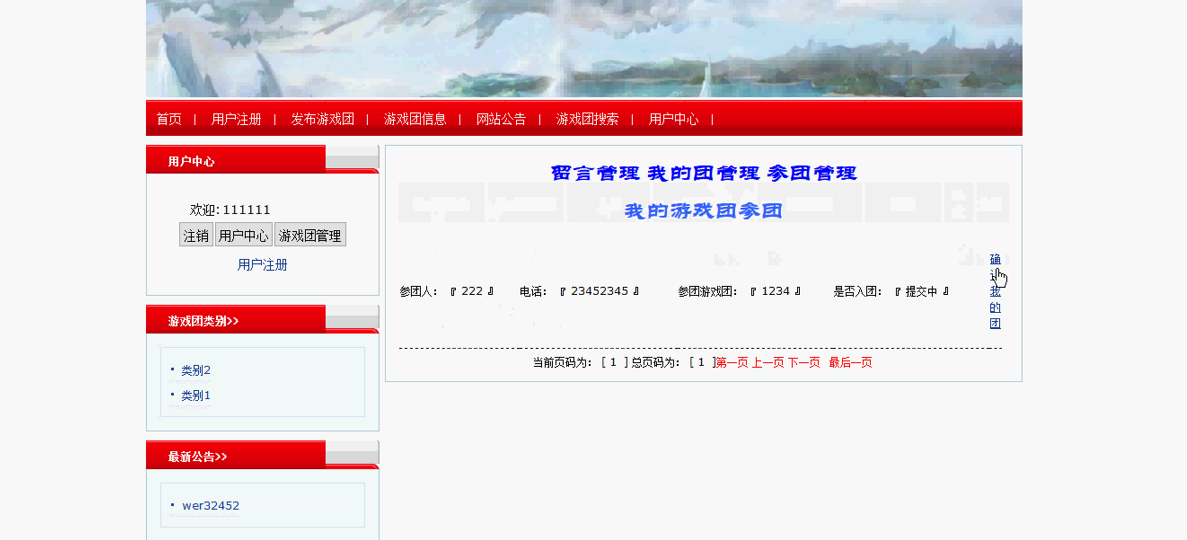
Task: Open 用户中心 in red nav bar
Action: pos(673,119)
